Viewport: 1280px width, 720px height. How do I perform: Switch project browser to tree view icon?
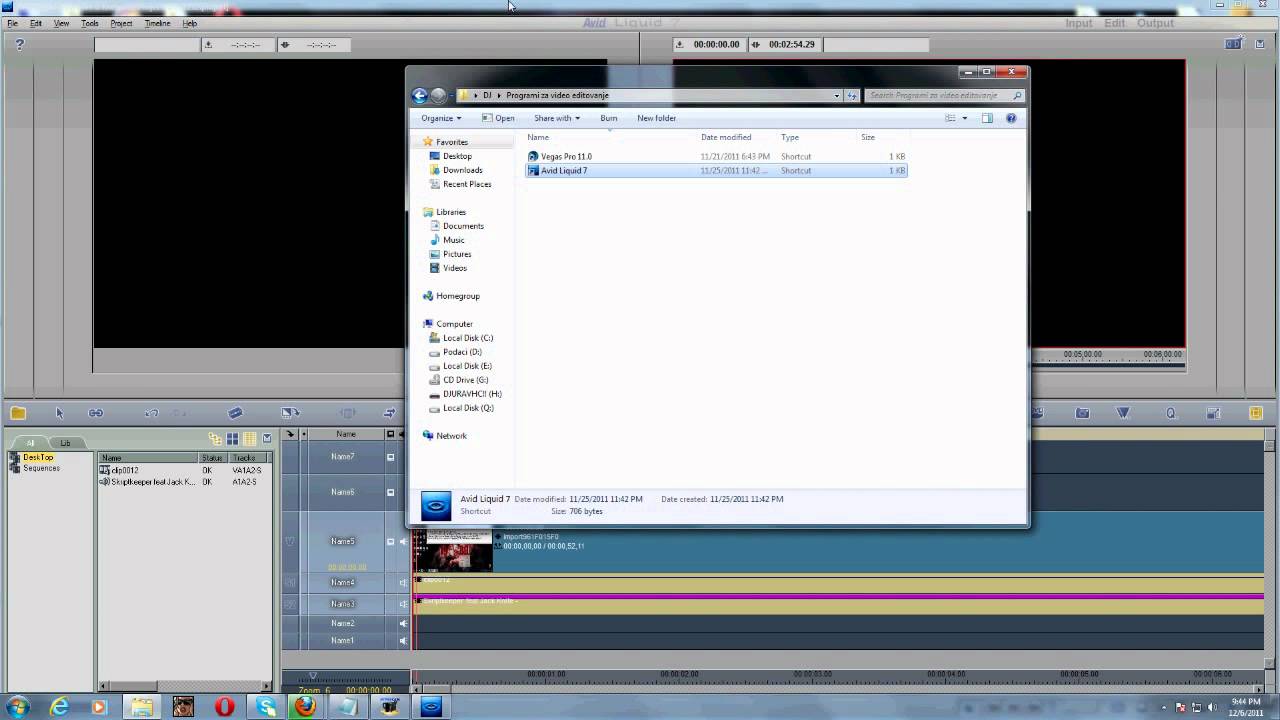(215, 439)
